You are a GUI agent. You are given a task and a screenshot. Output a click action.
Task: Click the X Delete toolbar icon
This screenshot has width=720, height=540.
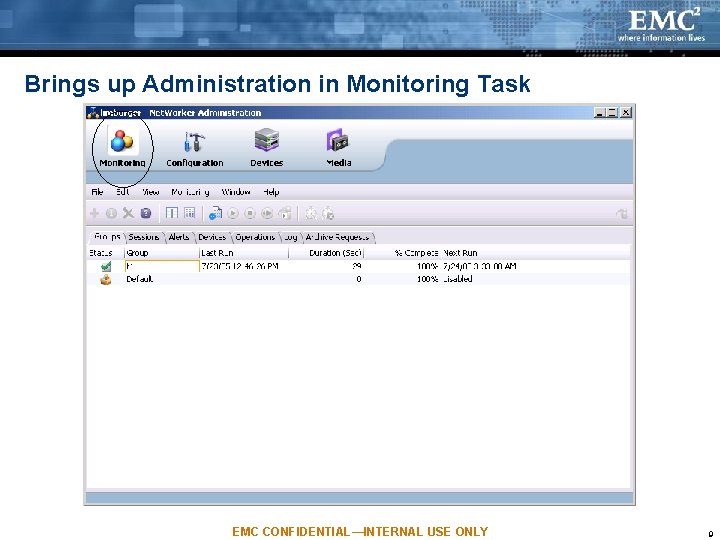click(128, 213)
